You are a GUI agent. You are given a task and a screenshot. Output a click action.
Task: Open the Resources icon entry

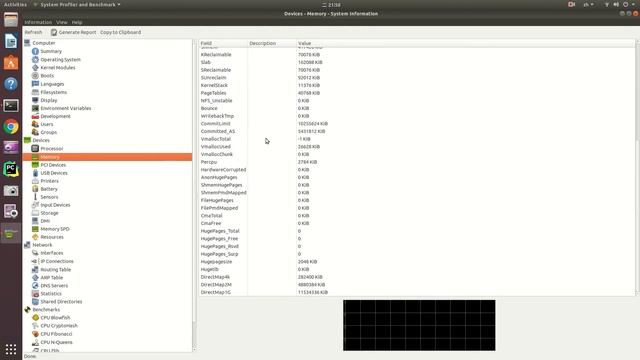35,237
